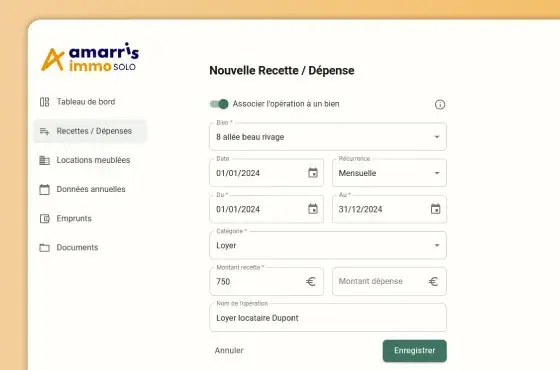The image size is (560, 370).
Task: Open the Récurrence dropdown set to Mensuelle
Action: pyautogui.click(x=389, y=173)
